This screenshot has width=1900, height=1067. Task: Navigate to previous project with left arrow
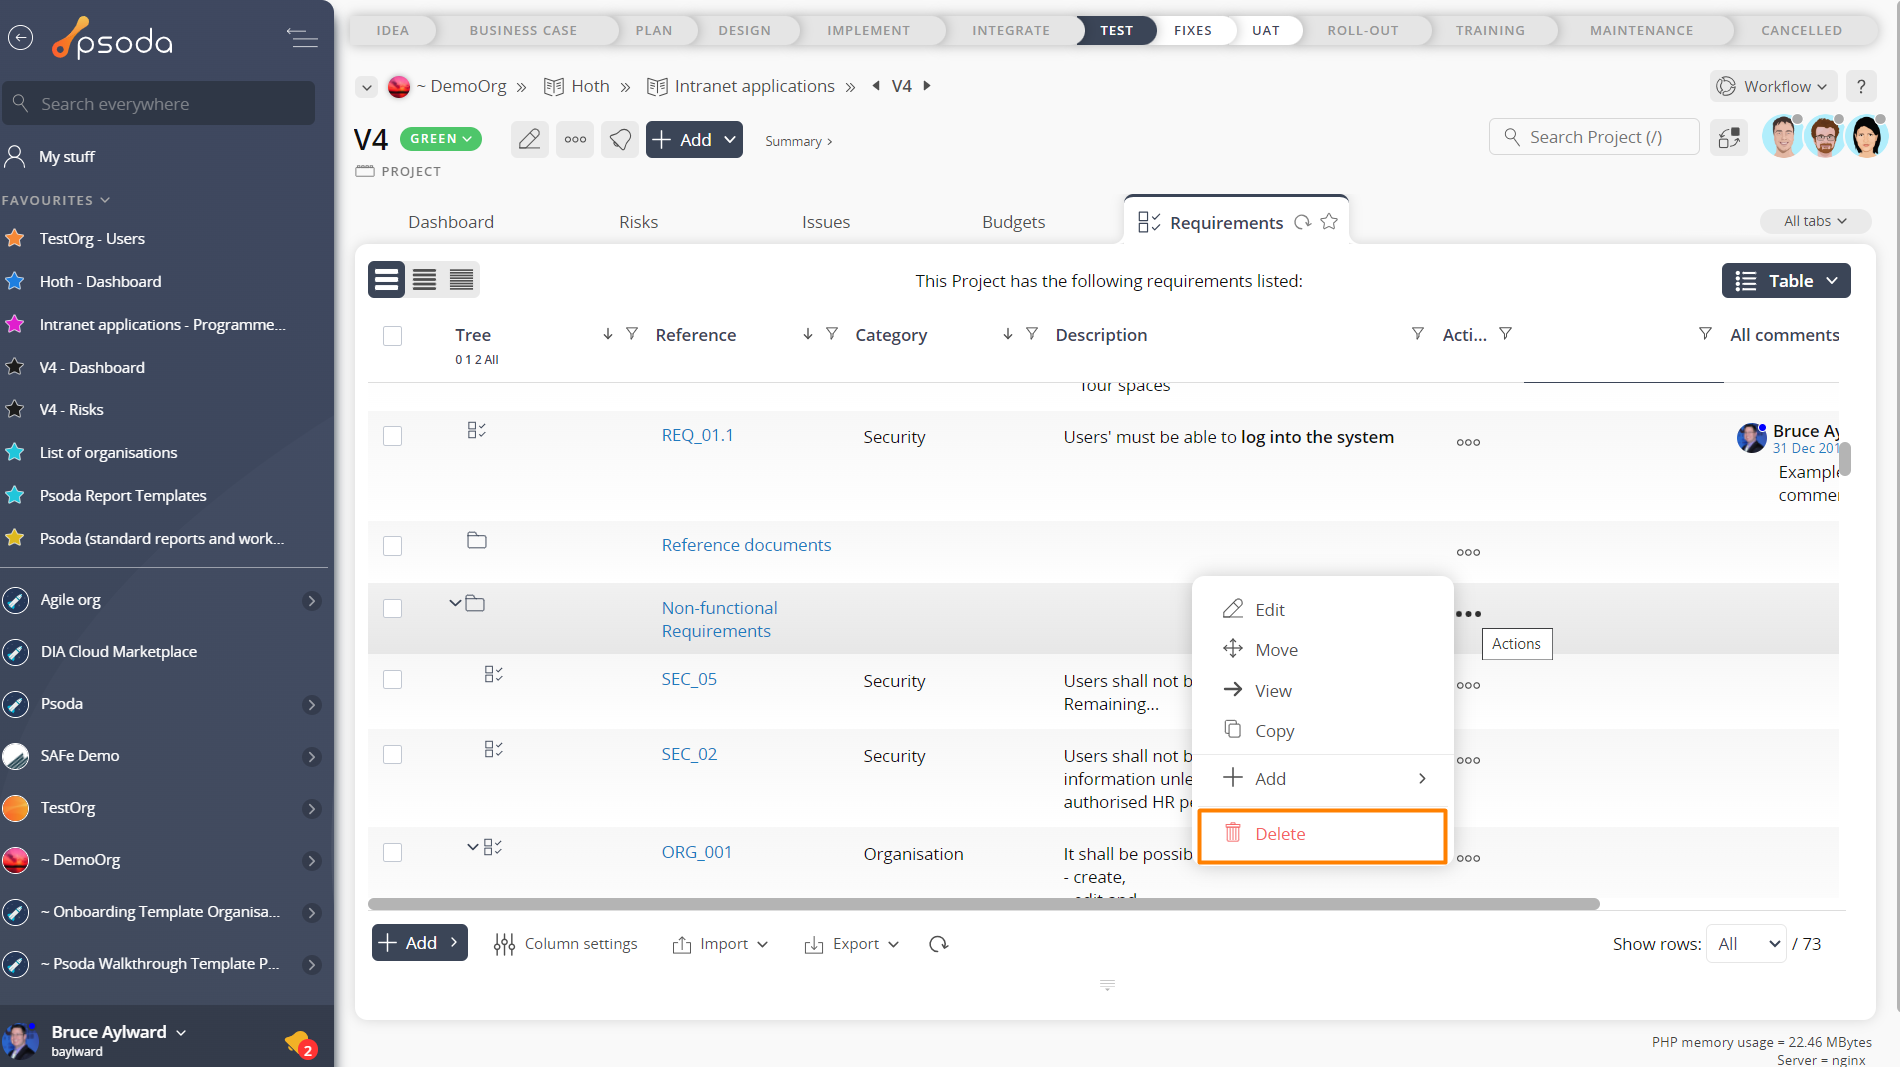[x=876, y=86]
